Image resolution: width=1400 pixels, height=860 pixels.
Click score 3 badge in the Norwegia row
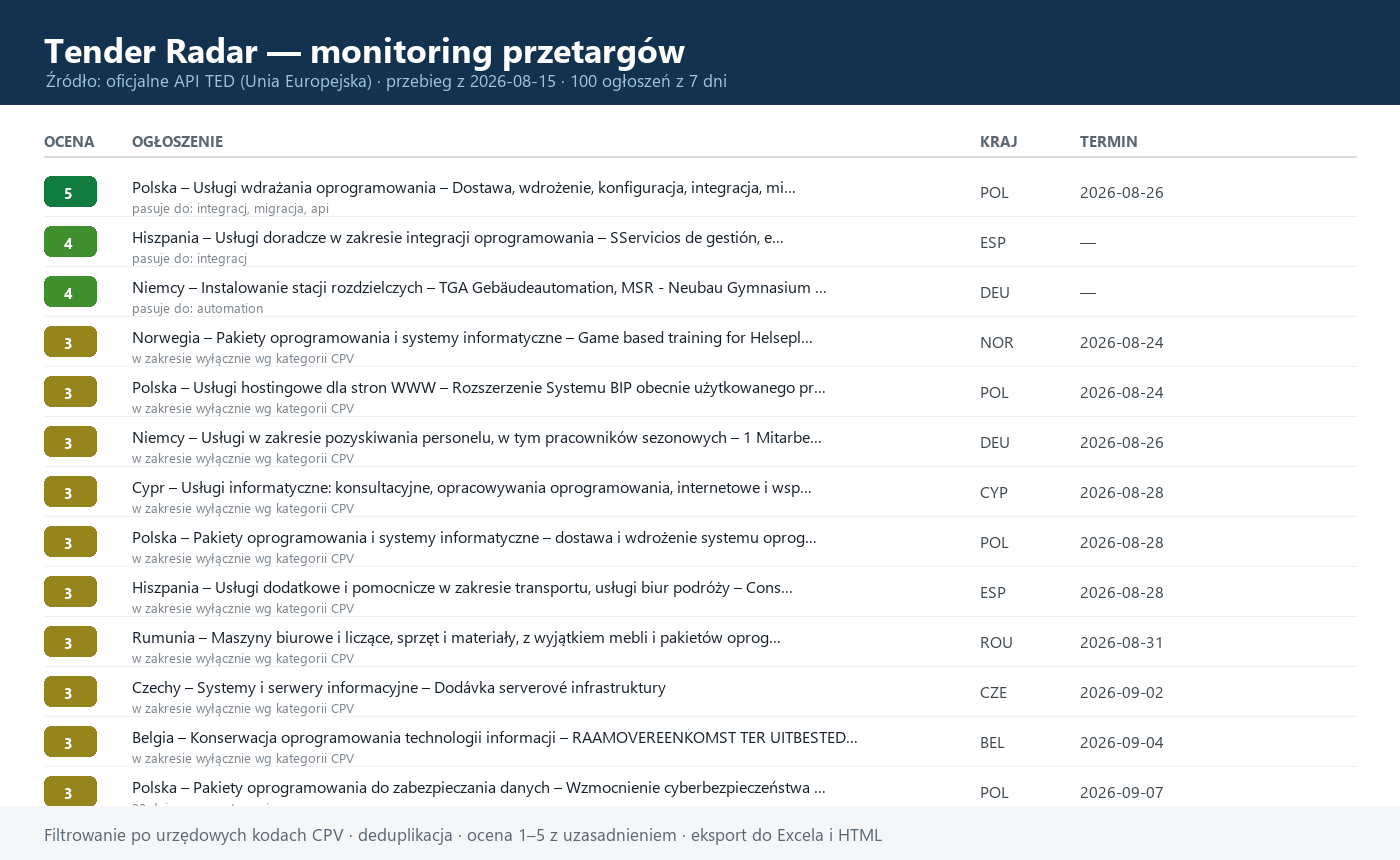70,342
